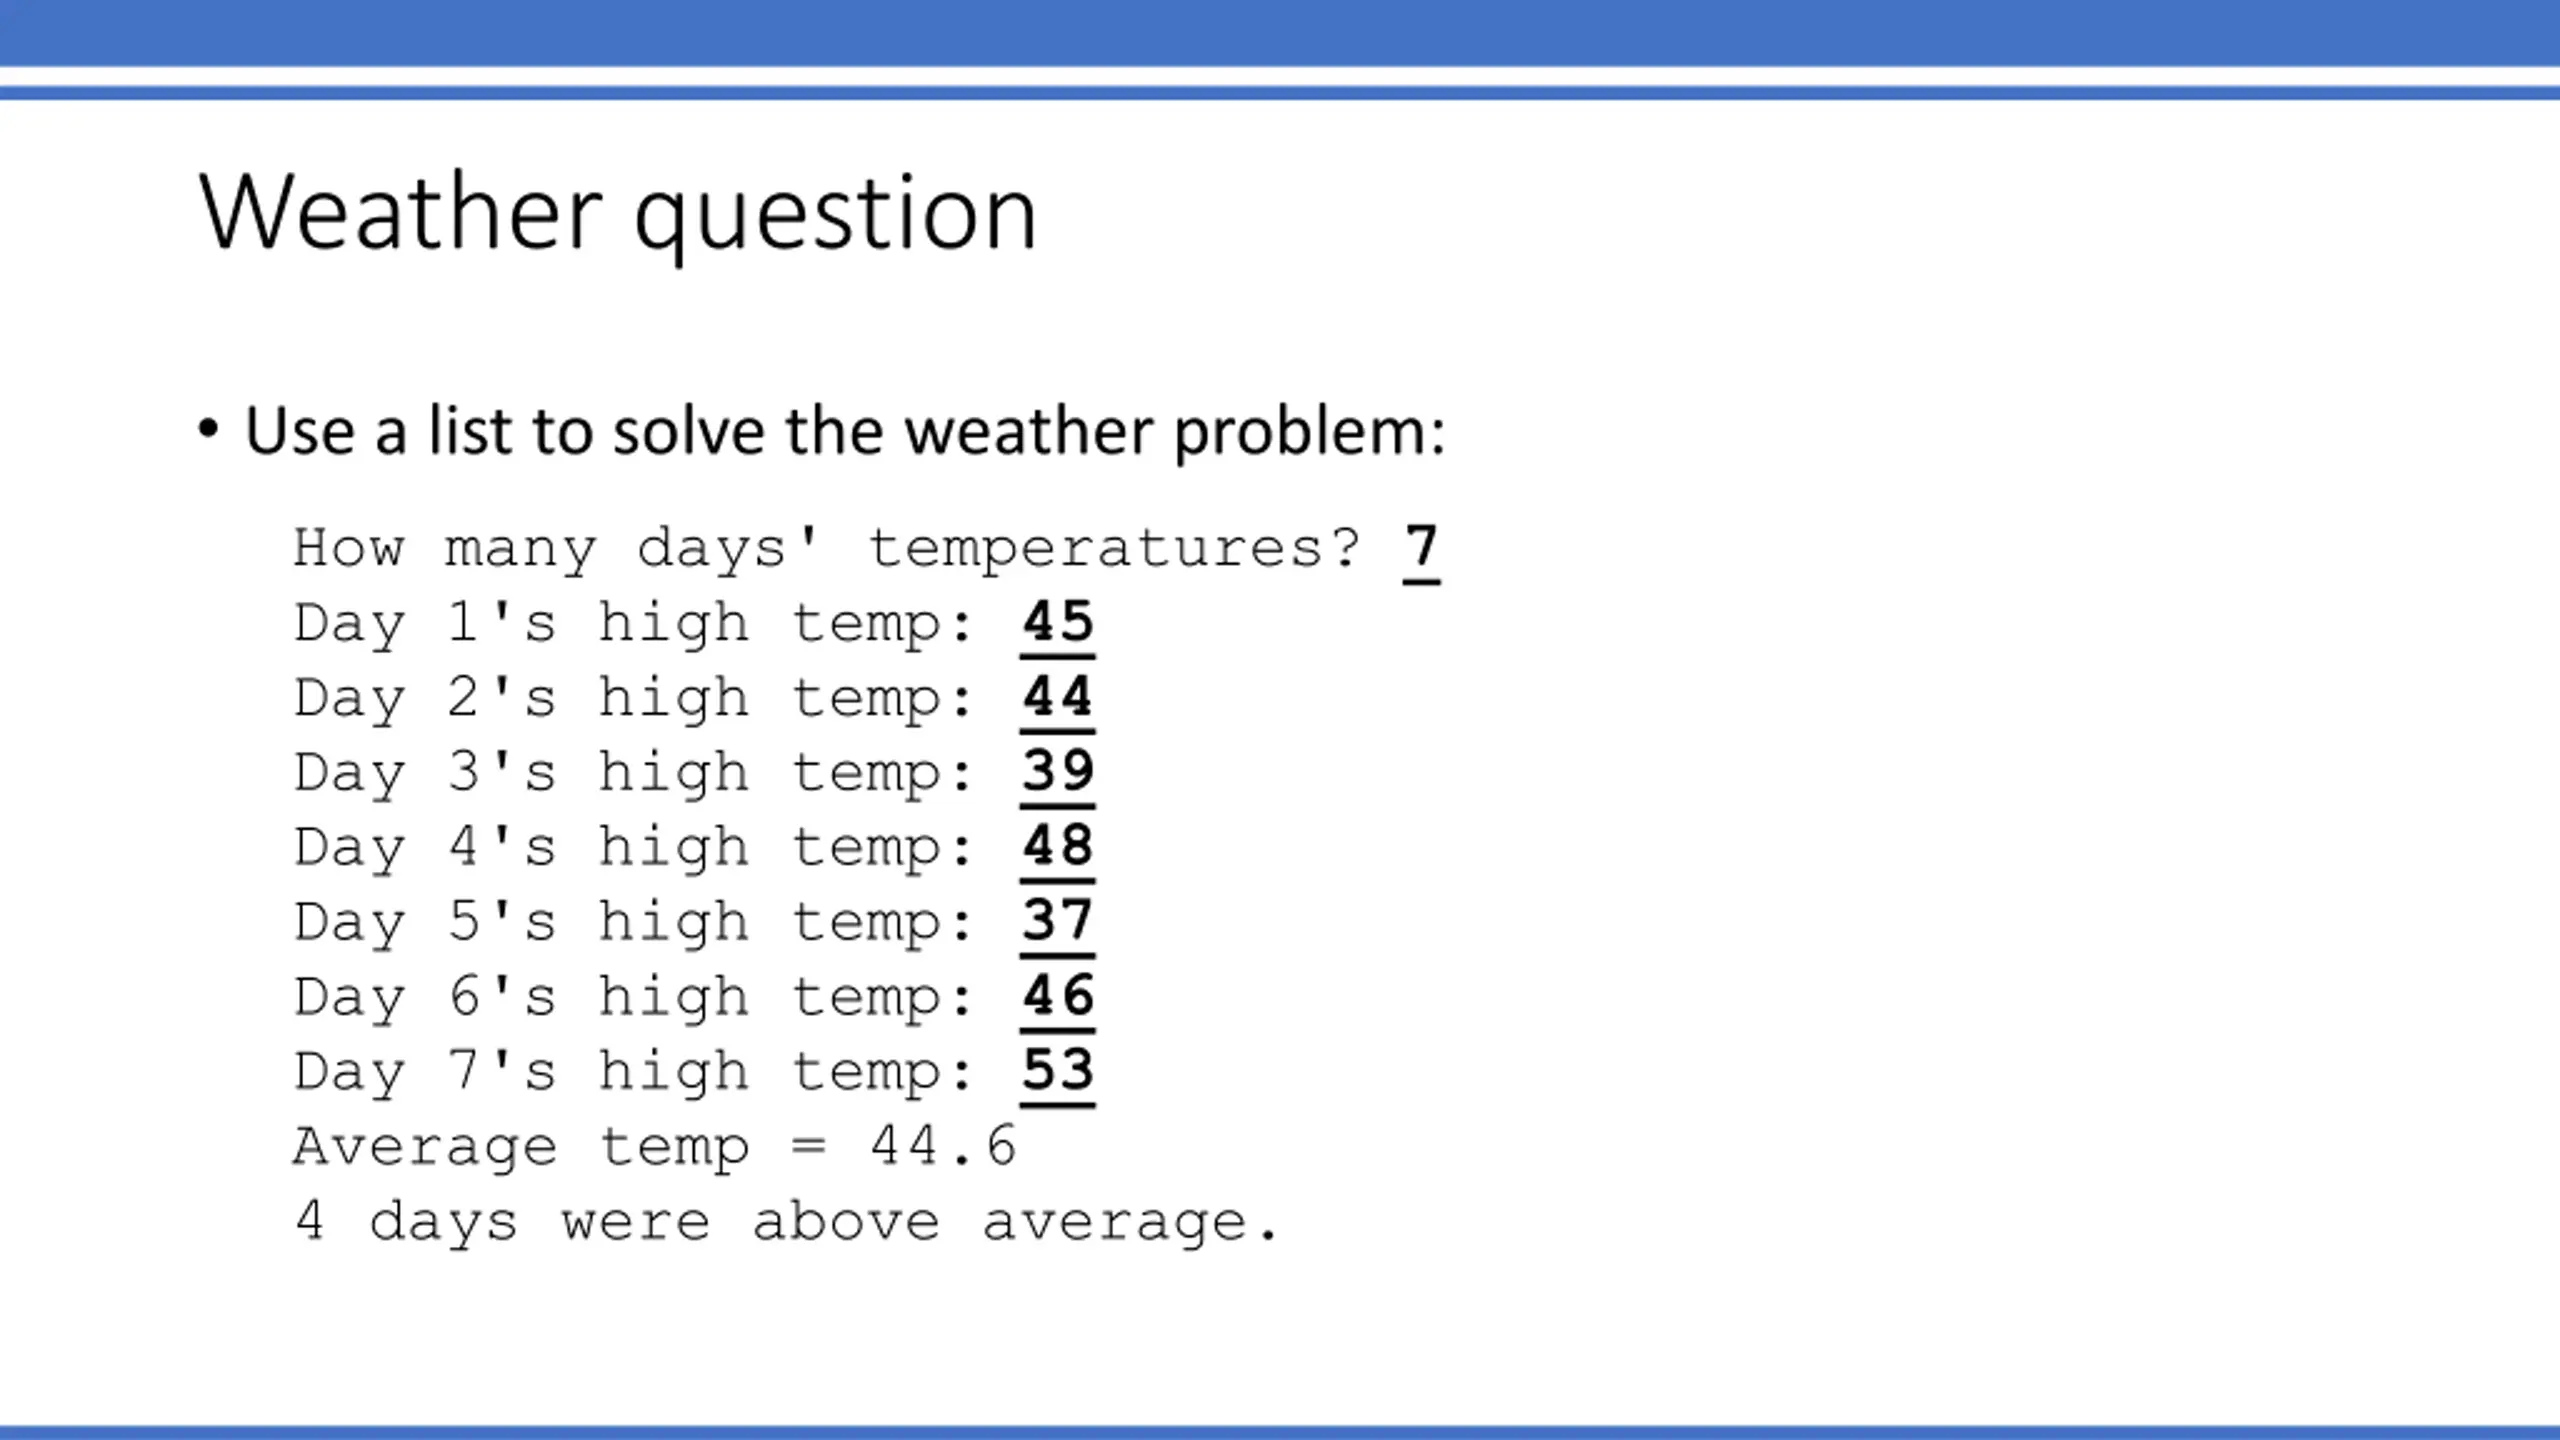
Task: Click the blue footer bar
Action: tap(1280, 1432)
